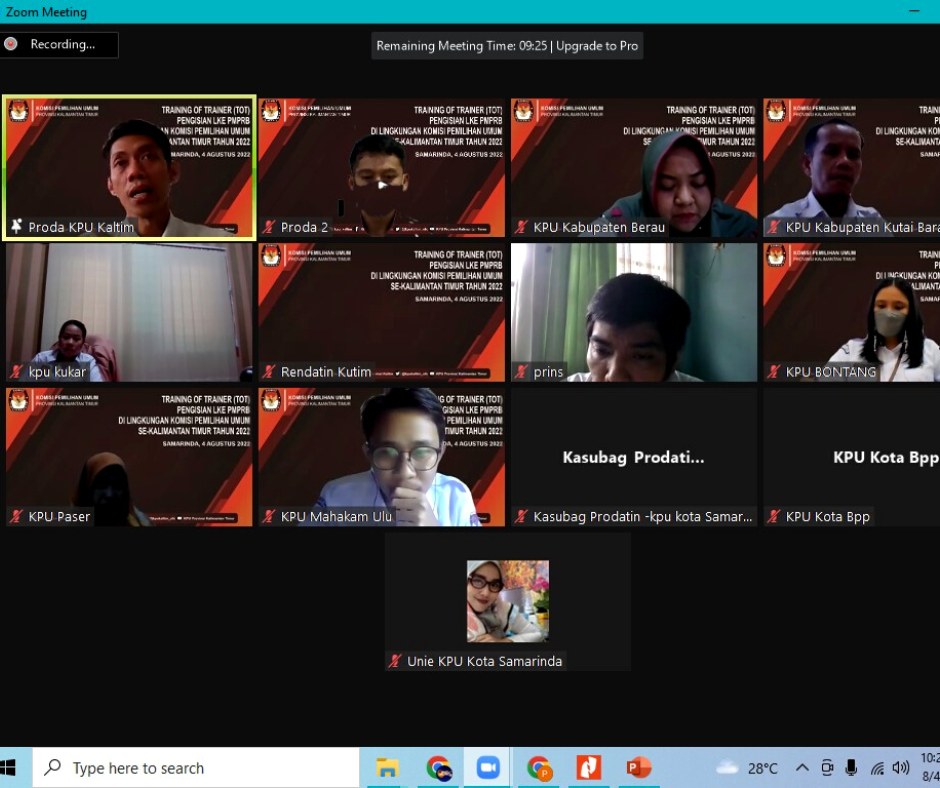Open PowerPoint from the taskbar
Image resolution: width=940 pixels, height=788 pixels.
pos(638,768)
